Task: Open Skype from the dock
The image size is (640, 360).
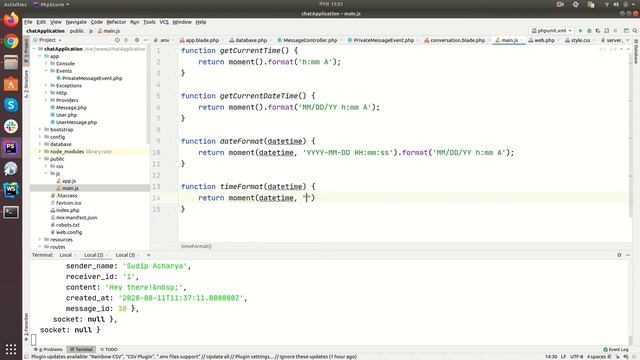Action: (11, 105)
